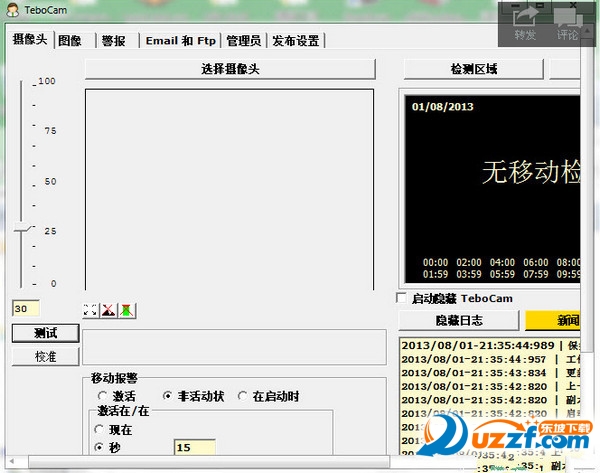Click the yellow 新闻 button

[x=553, y=320]
